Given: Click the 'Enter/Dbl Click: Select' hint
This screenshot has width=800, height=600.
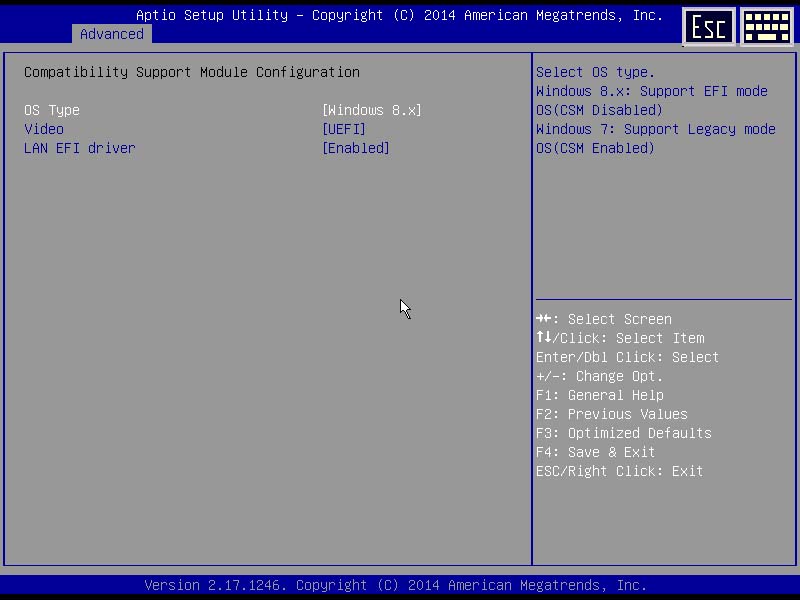Looking at the screenshot, I should coord(628,357).
